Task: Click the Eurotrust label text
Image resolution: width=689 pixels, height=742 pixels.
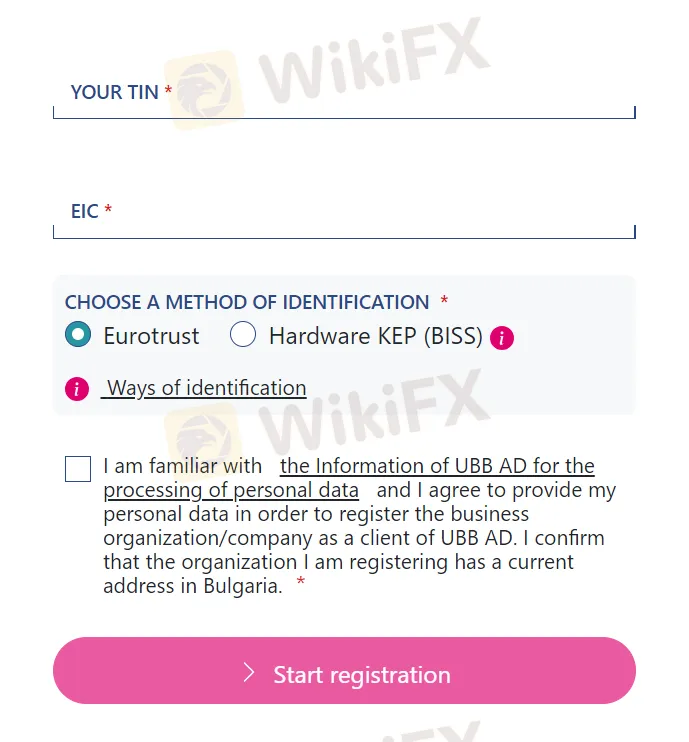Action: tap(151, 336)
